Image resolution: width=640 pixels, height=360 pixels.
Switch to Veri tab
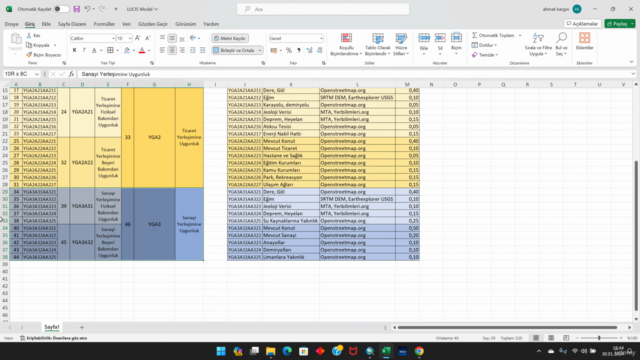coord(127,24)
